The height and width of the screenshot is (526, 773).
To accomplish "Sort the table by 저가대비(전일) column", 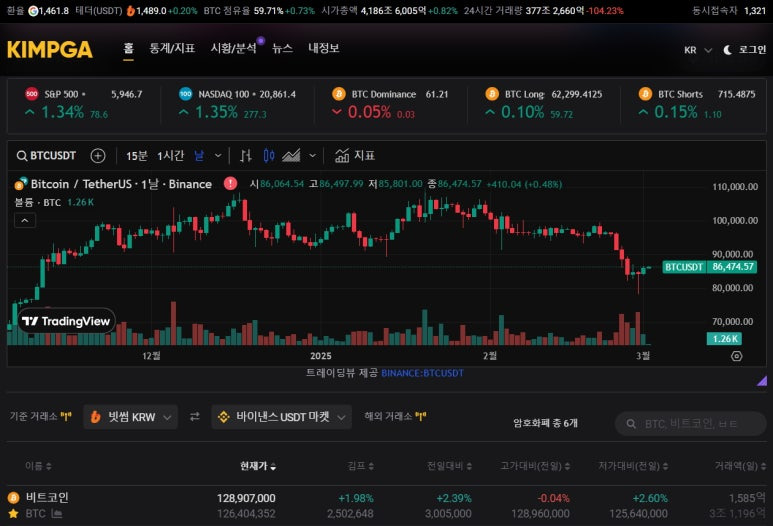I will click(633, 466).
